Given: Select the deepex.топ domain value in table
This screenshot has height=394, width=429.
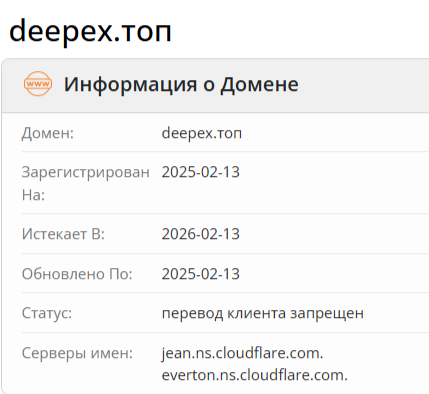Looking at the screenshot, I should pyautogui.click(x=202, y=133).
